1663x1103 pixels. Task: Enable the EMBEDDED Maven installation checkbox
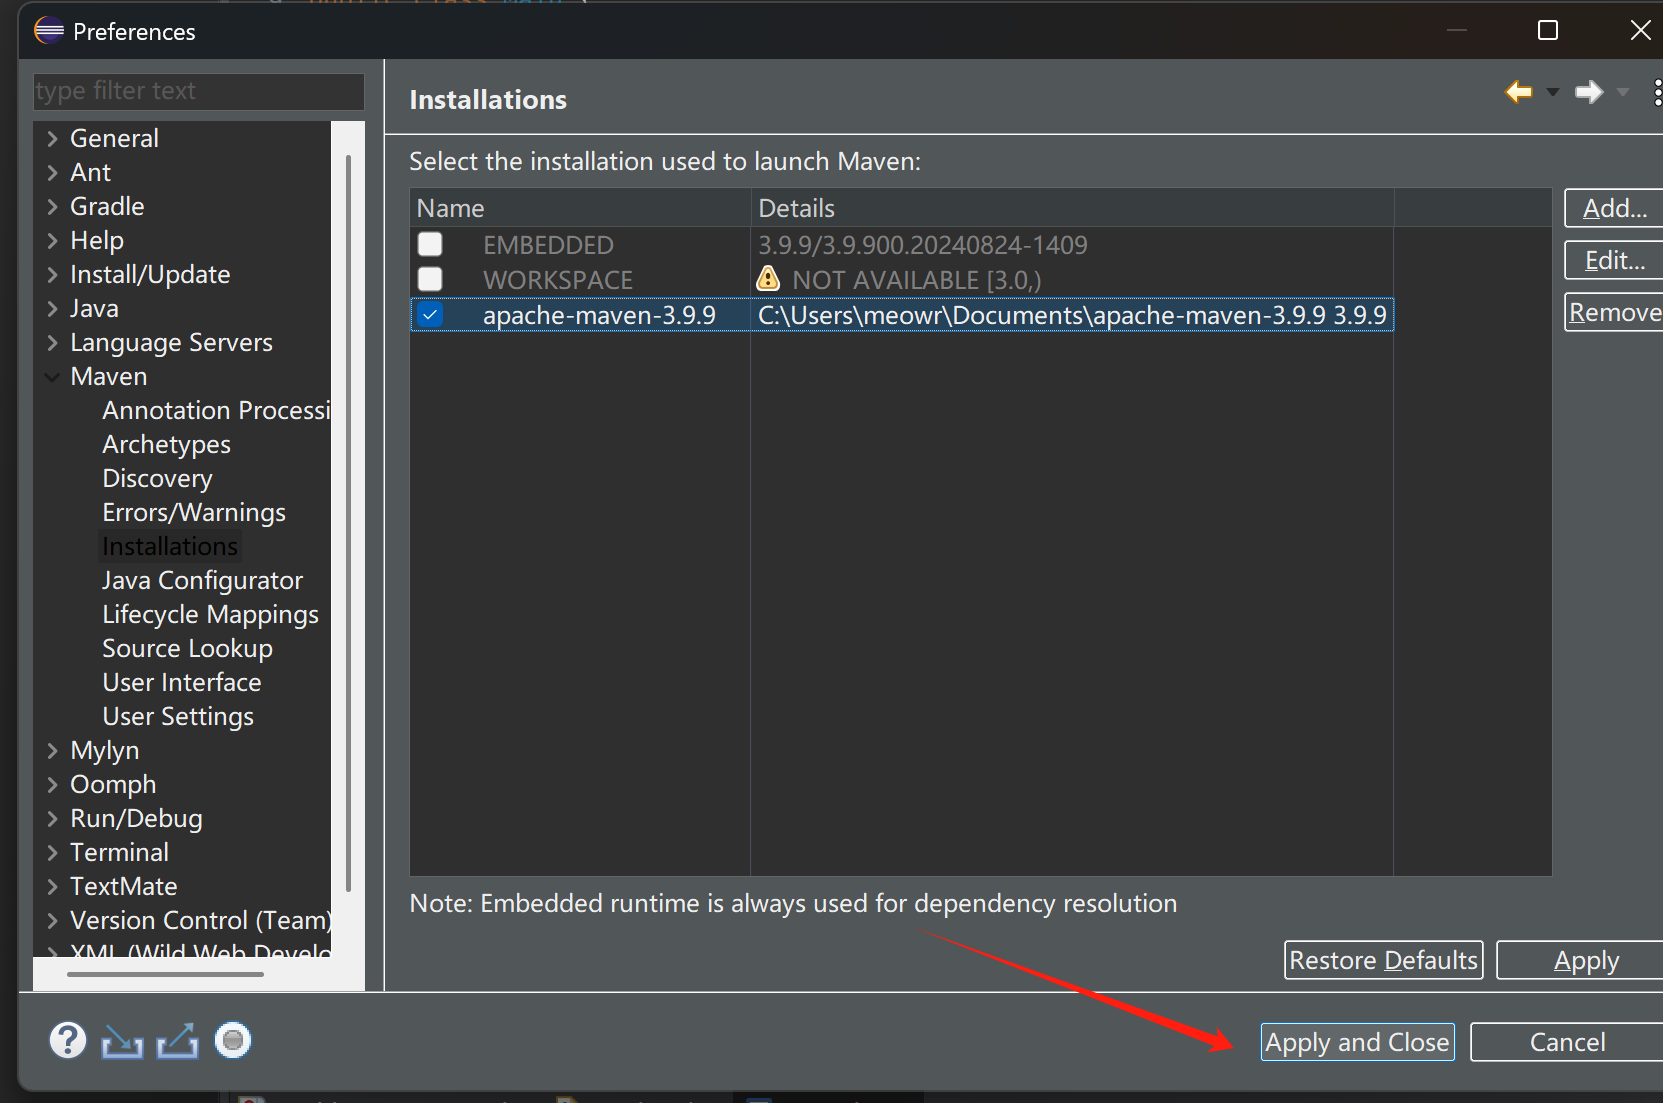430,244
